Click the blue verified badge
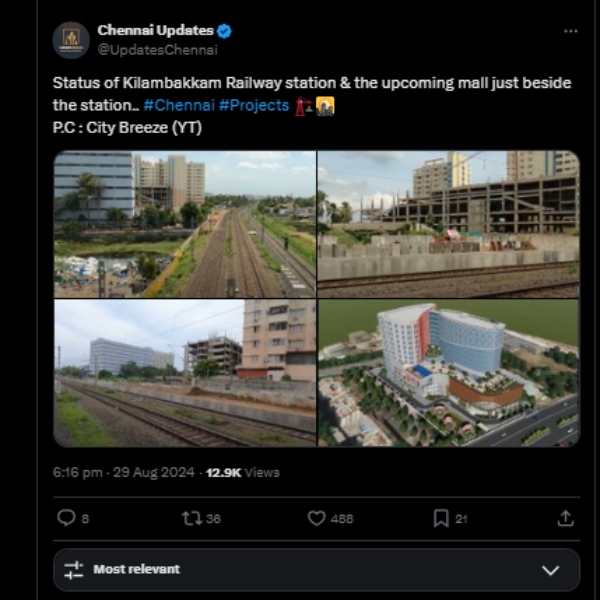The height and width of the screenshot is (600, 600). point(225,31)
